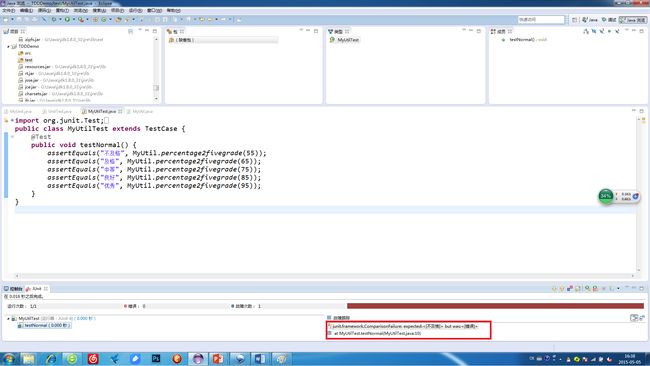Expand the folded import statement in the editor
The image size is (650, 366).
pos(12,121)
